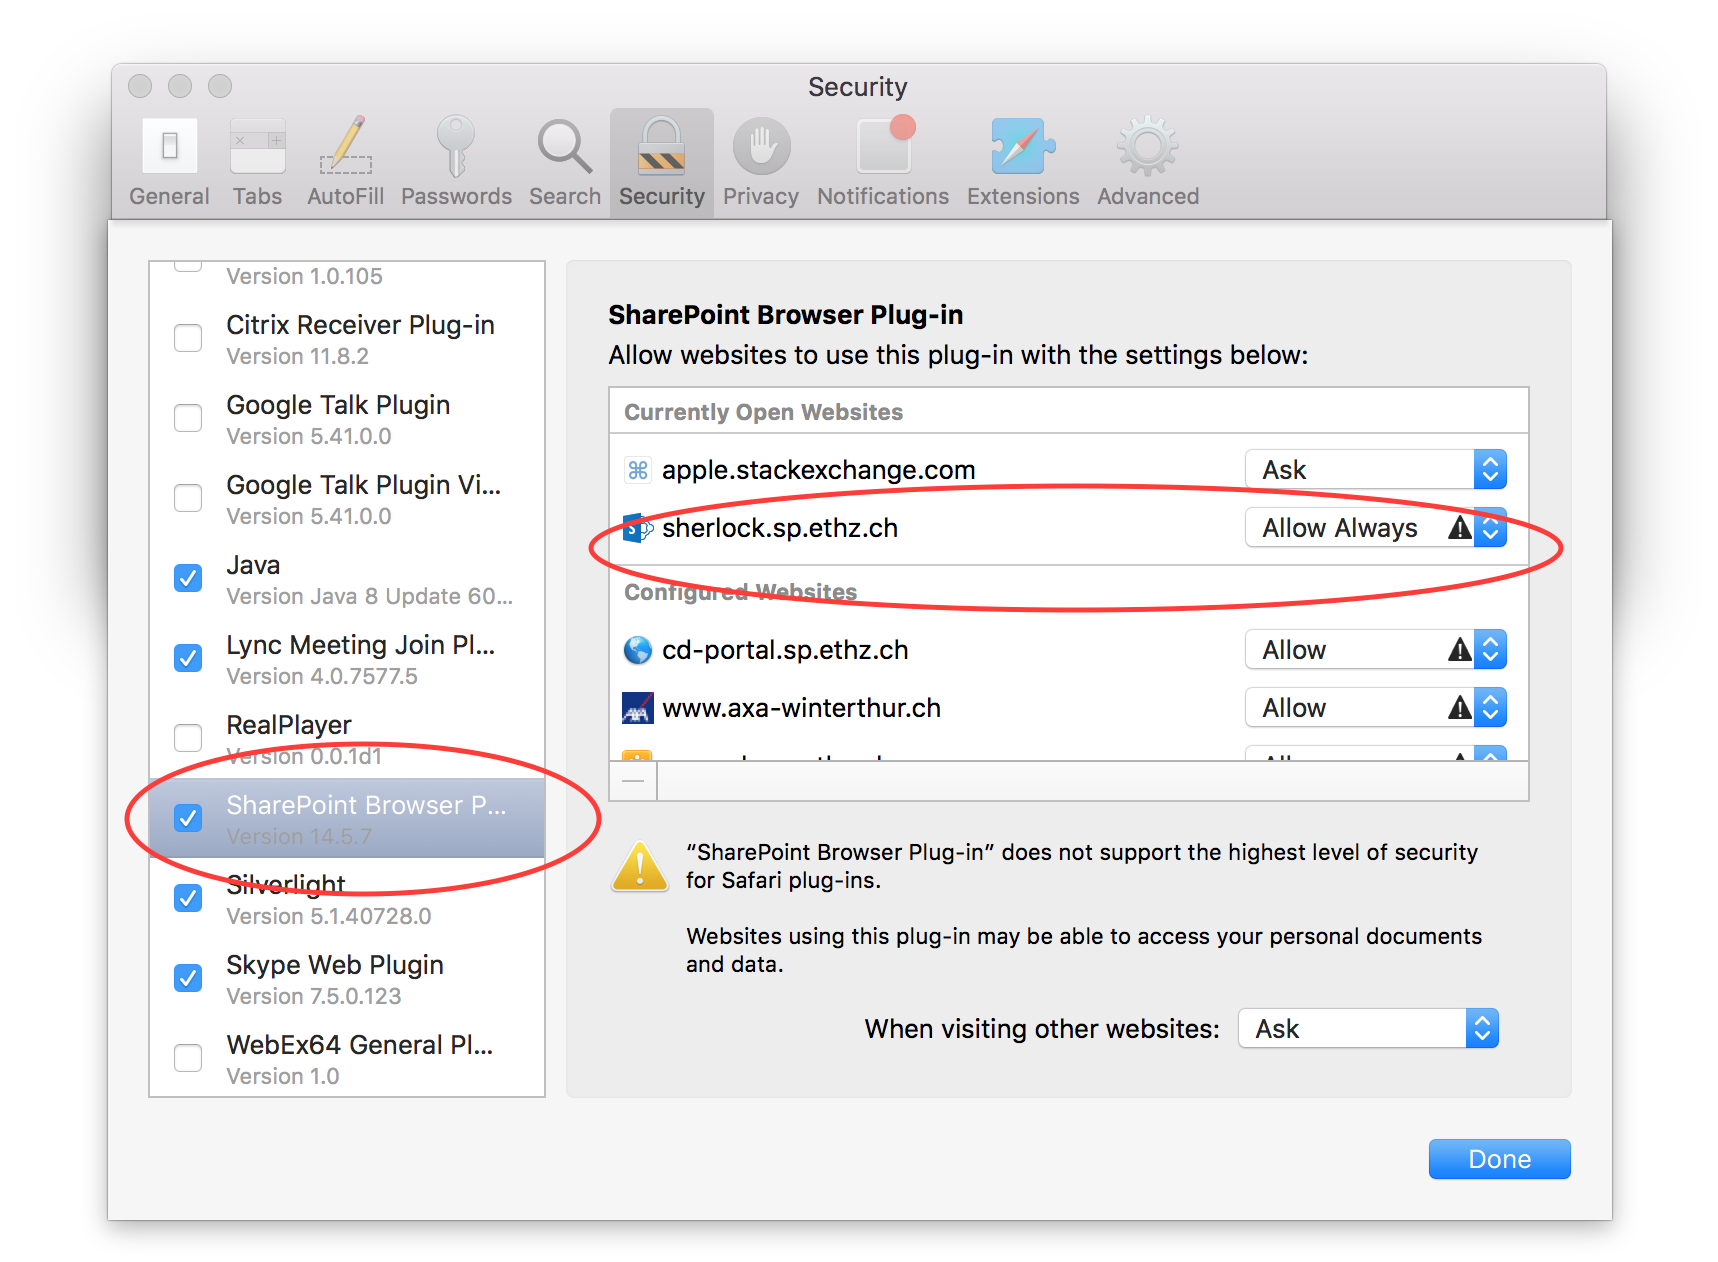Image resolution: width=1718 pixels, height=1262 pixels.
Task: Open the Search magnifier icon
Action: [x=565, y=146]
